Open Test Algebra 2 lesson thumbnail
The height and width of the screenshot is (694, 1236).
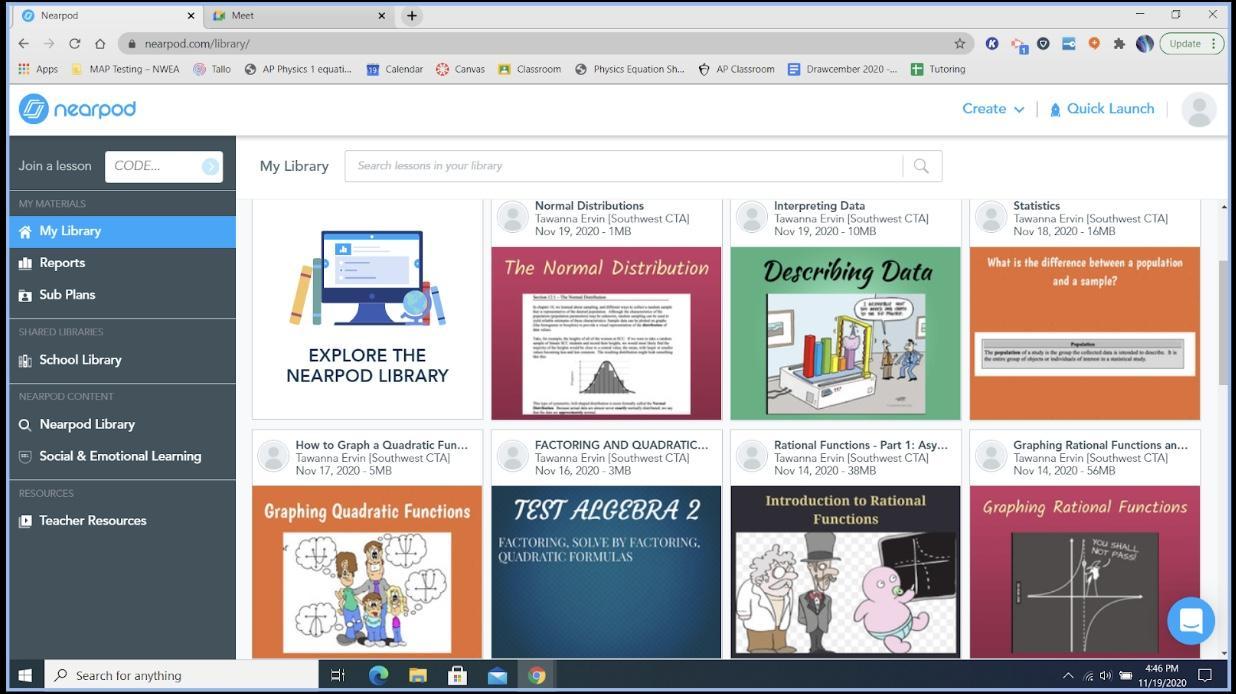tap(606, 572)
